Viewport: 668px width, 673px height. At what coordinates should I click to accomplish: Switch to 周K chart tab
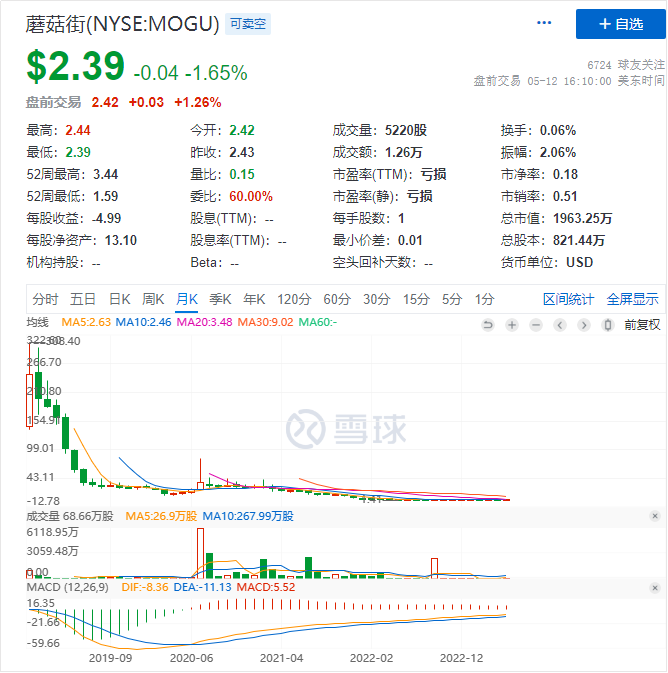(x=153, y=299)
